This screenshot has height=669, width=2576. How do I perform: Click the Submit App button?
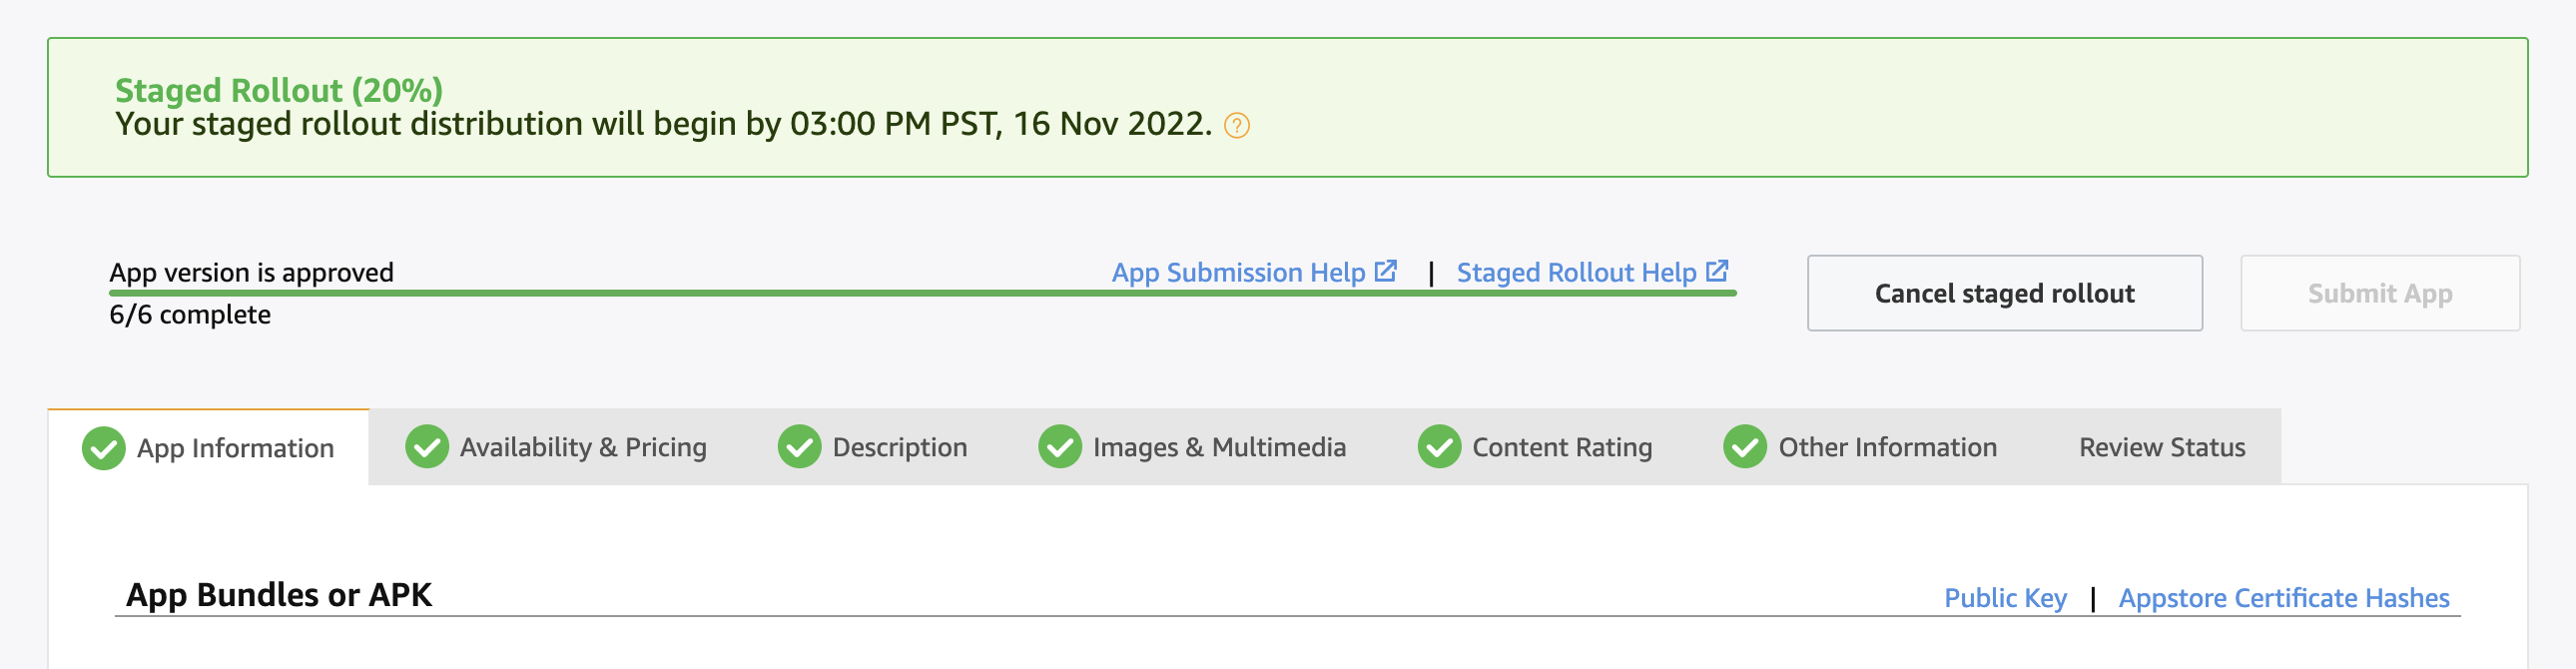click(x=2379, y=293)
